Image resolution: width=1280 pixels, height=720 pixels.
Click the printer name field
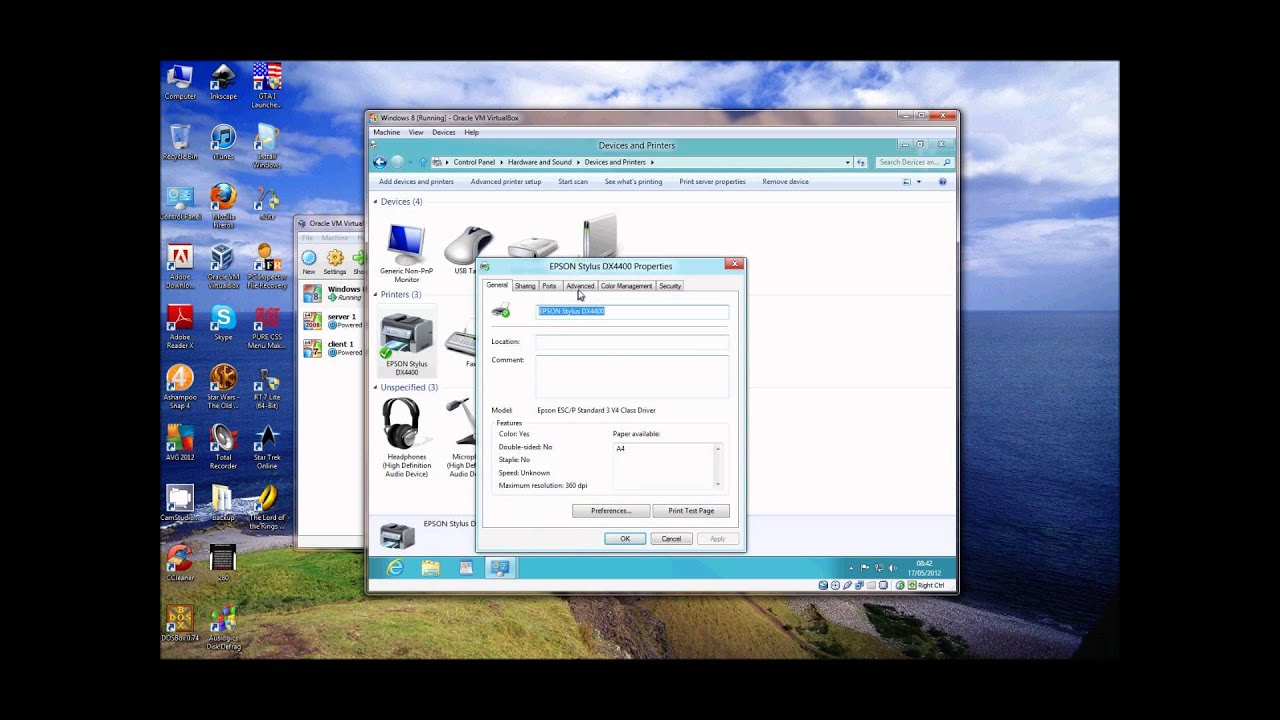[632, 311]
